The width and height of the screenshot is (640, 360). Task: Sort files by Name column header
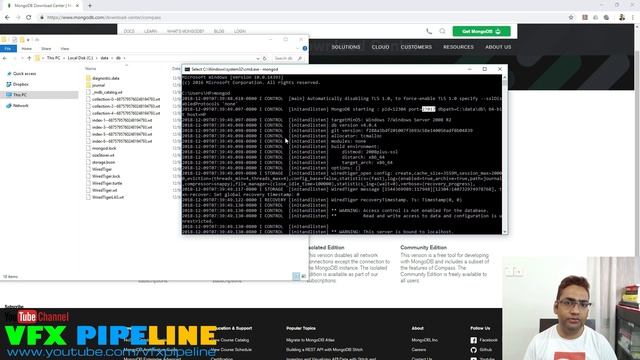91,69
